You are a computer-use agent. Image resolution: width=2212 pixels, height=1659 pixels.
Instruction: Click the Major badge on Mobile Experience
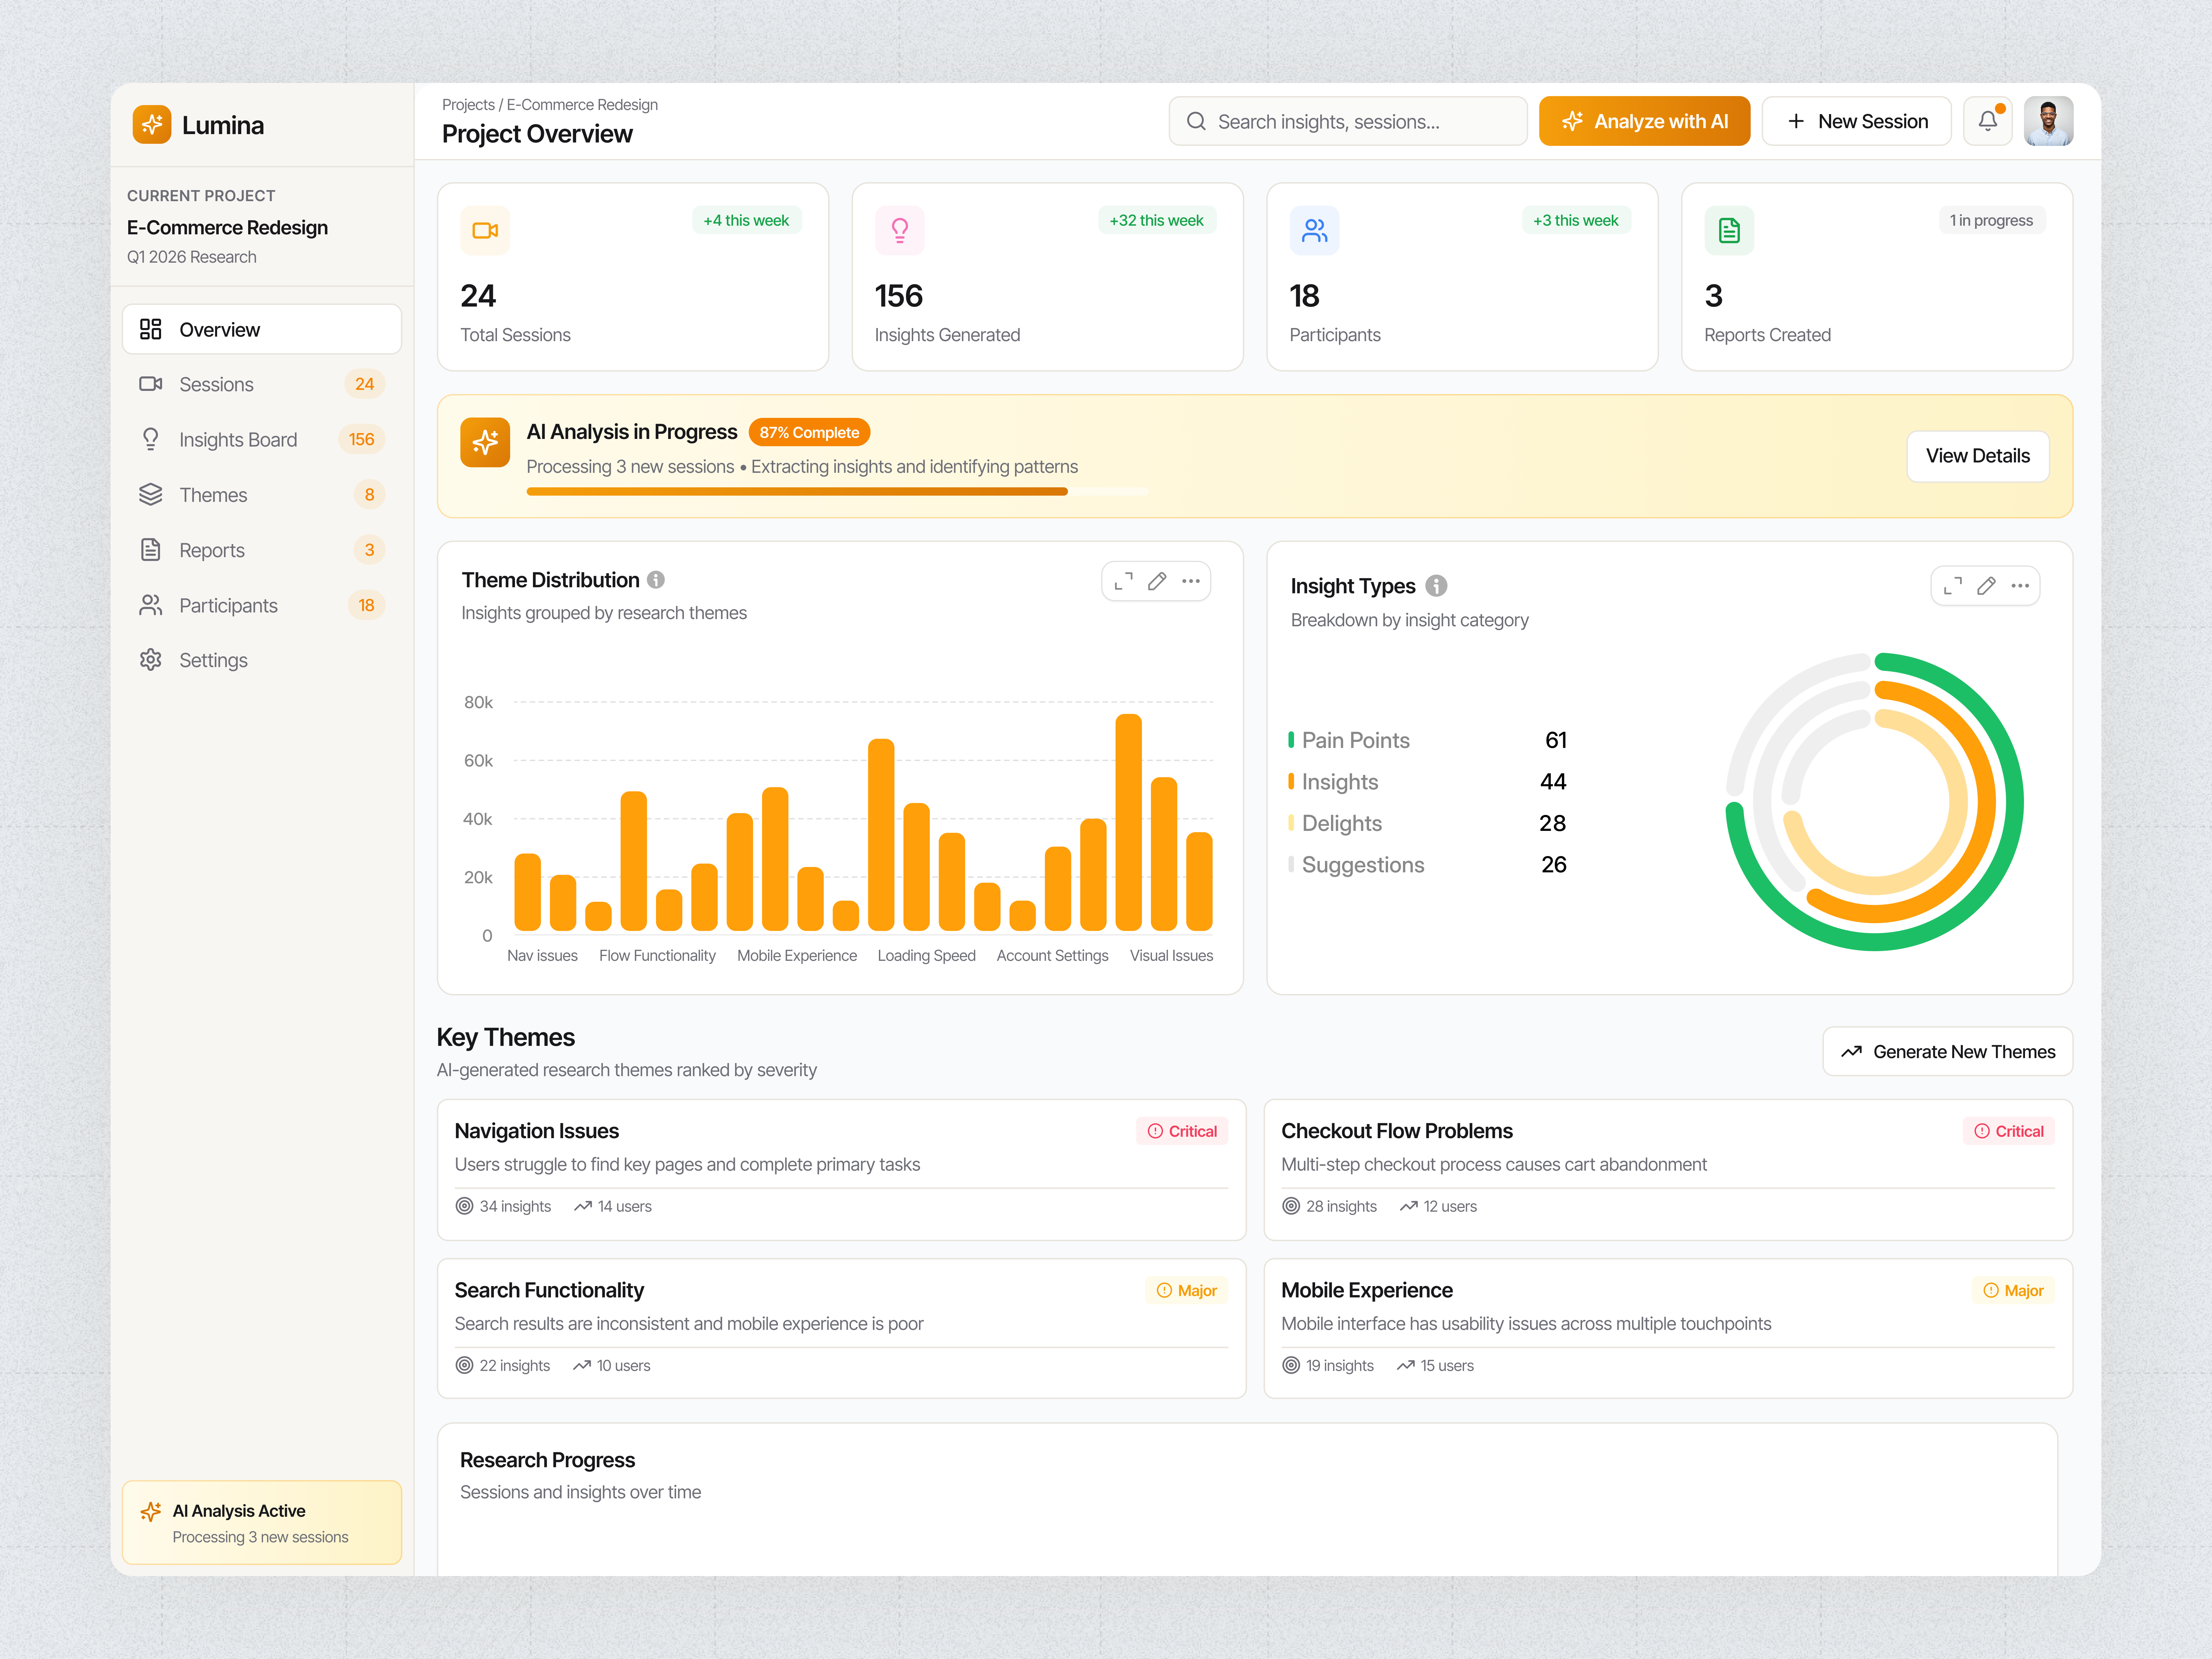[2013, 1290]
